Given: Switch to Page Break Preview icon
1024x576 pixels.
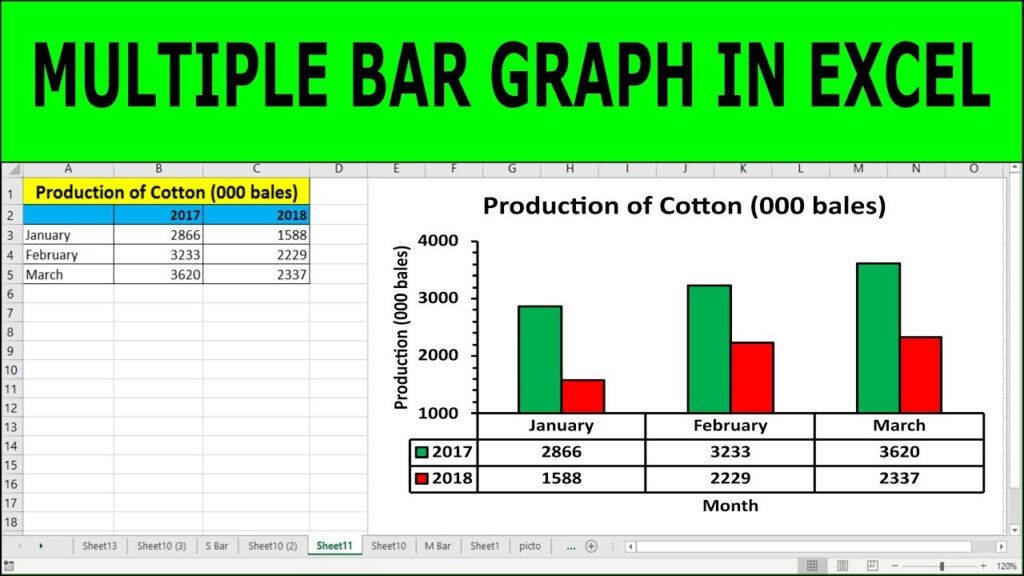Looking at the screenshot, I should click(872, 566).
